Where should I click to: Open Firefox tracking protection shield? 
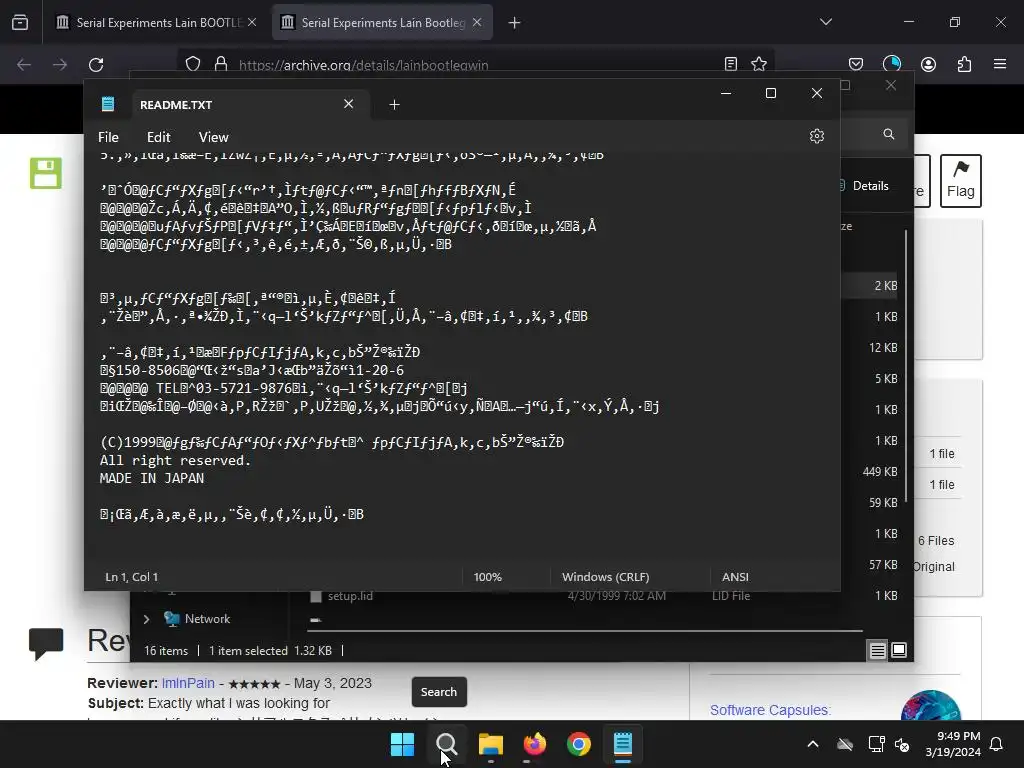click(193, 64)
